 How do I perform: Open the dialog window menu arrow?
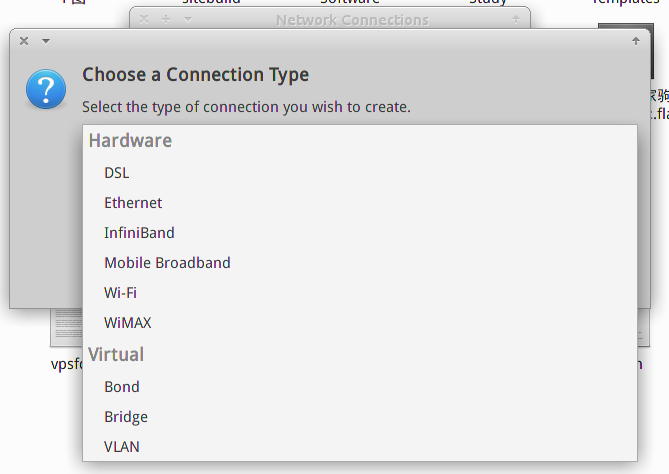(x=46, y=41)
